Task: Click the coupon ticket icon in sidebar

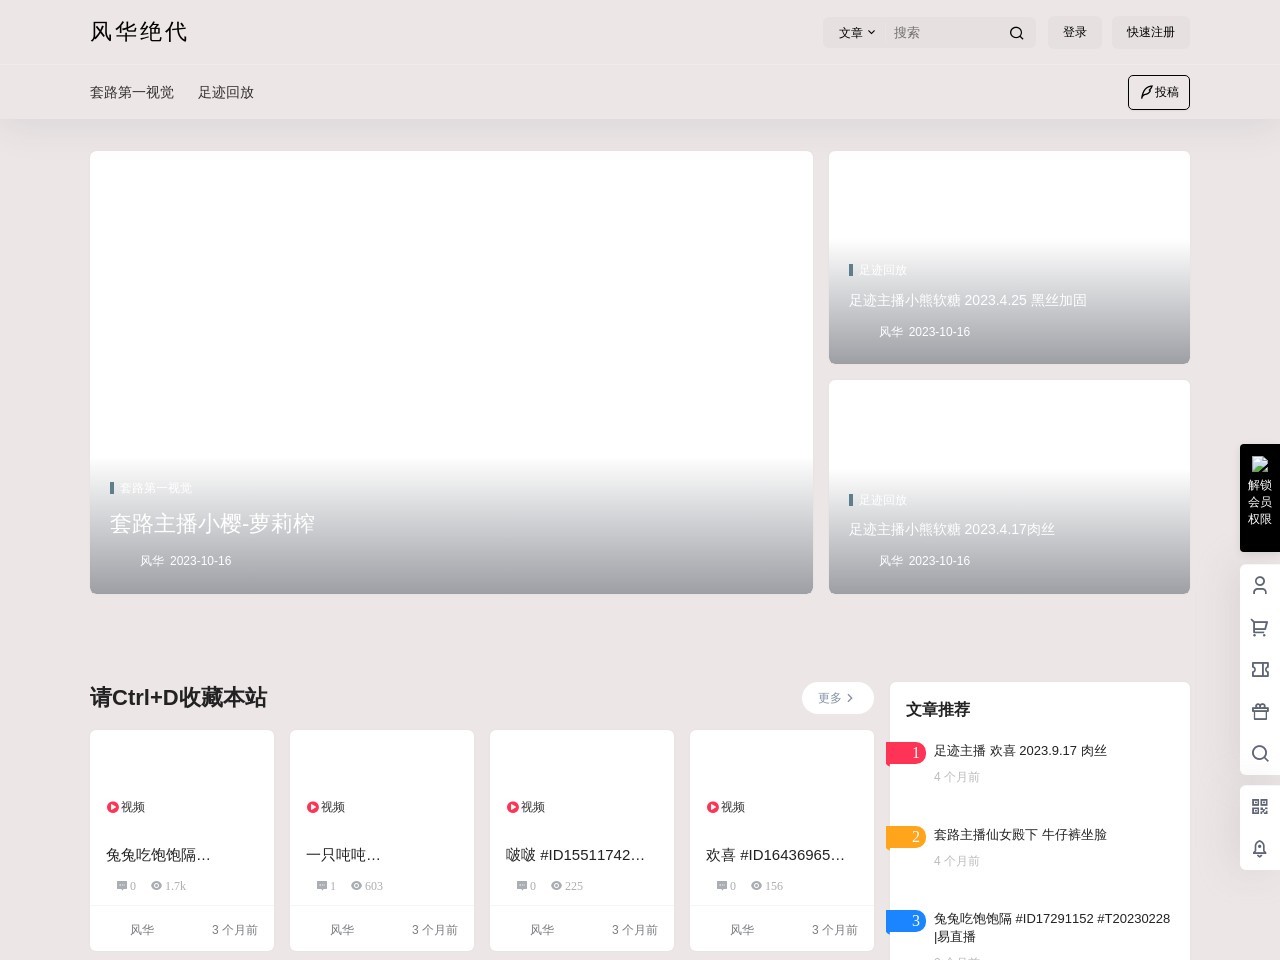Action: [1260, 669]
